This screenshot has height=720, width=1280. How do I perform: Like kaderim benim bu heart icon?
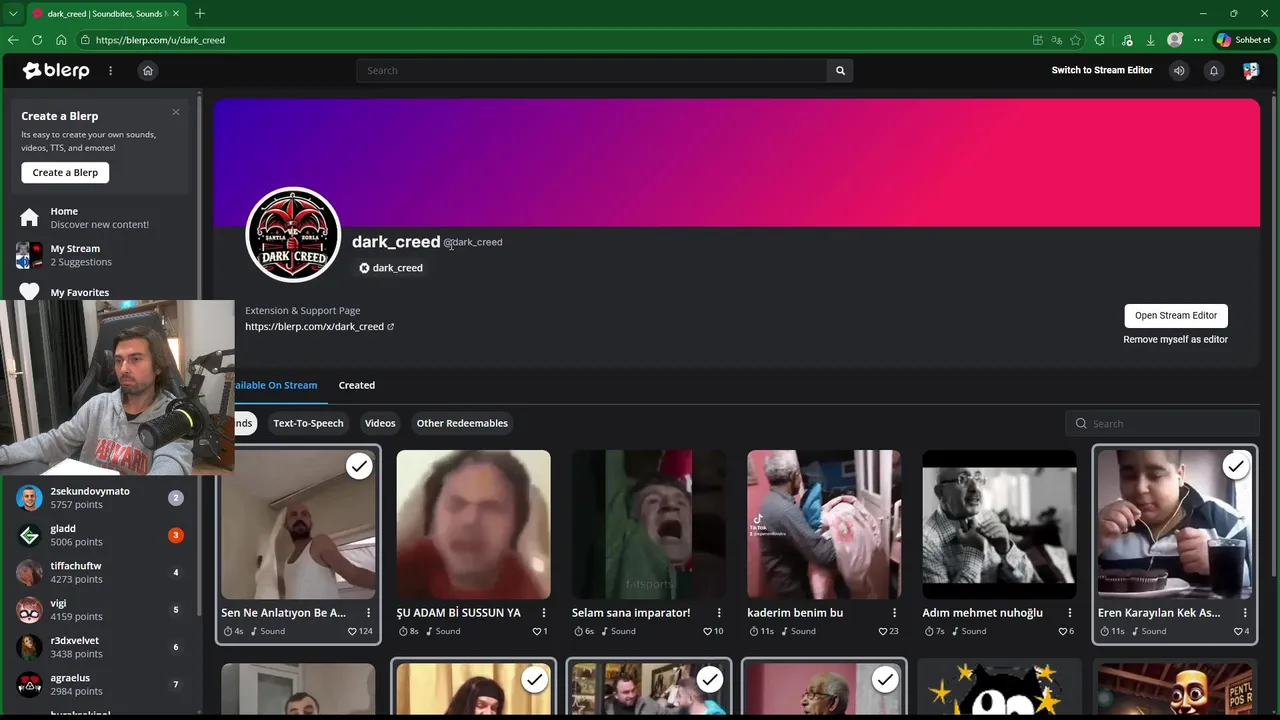pos(882,632)
